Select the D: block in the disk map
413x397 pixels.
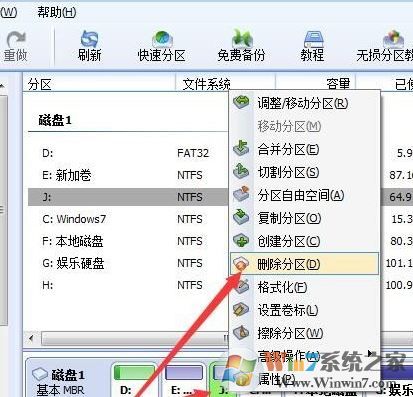[x=134, y=380]
